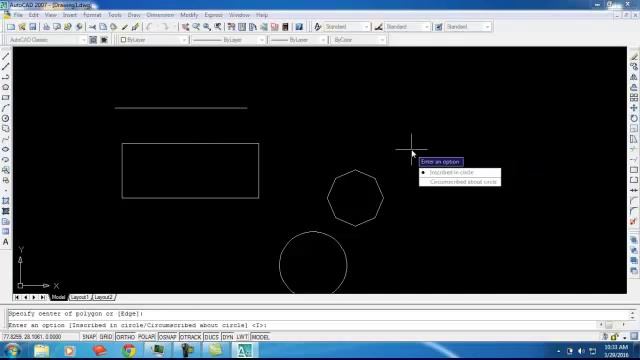Click the Zoom Realtime icon
This screenshot has height=360, width=640.
click(196, 27)
